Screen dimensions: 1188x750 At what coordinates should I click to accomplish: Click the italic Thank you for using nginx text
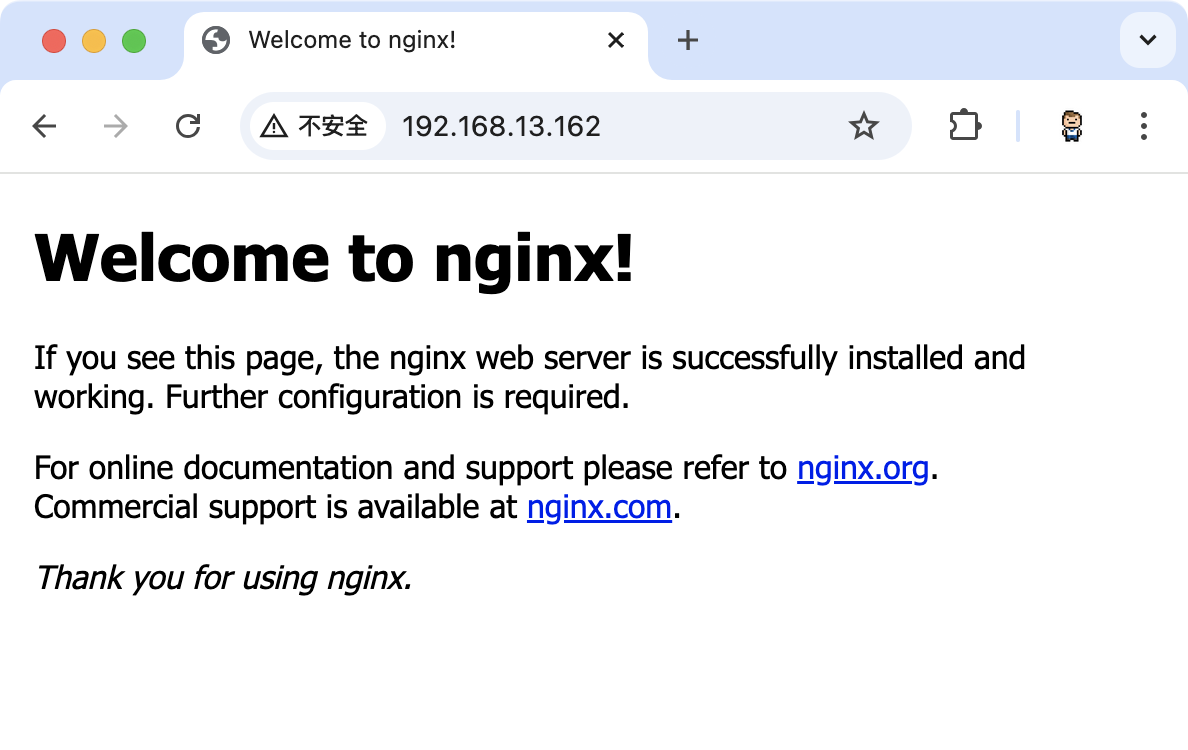click(223, 578)
